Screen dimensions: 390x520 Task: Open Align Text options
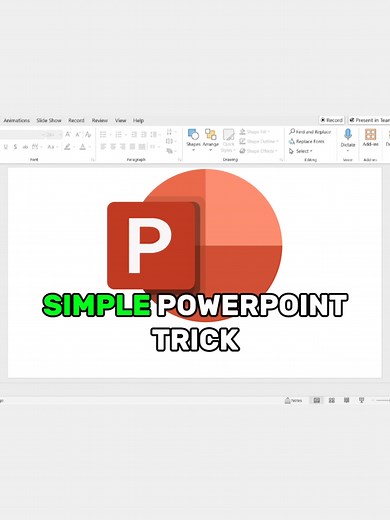(170, 141)
